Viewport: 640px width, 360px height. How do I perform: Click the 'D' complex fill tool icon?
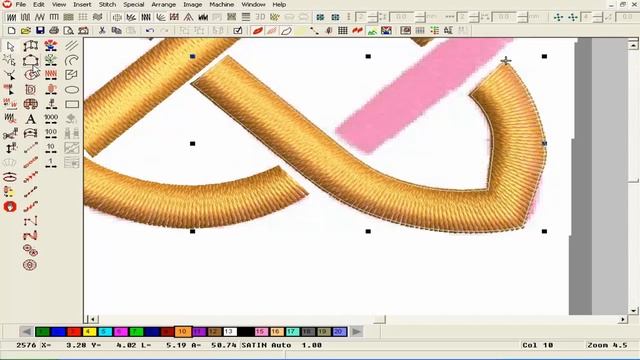tap(31, 90)
